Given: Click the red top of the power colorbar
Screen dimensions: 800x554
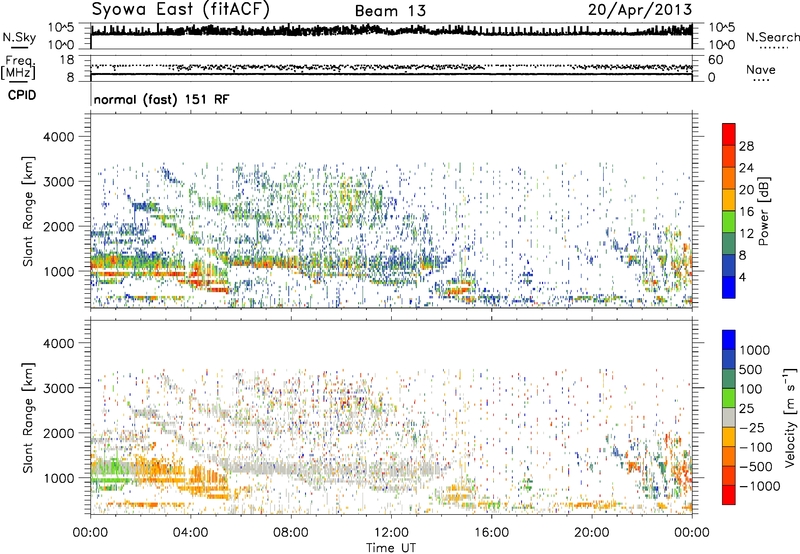Looking at the screenshot, I should point(729,134).
